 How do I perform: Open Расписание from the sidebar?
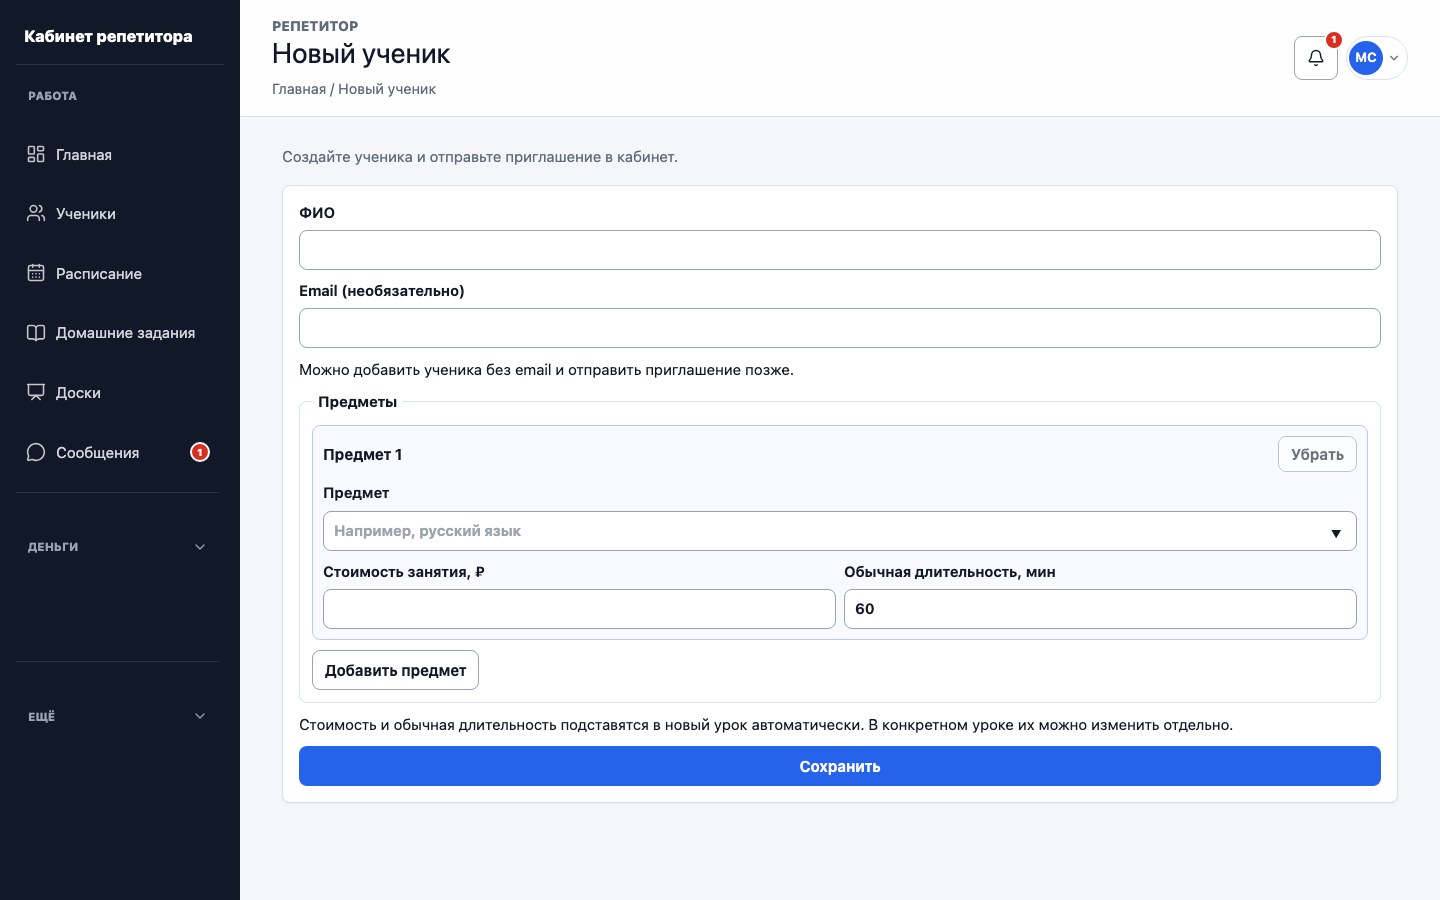pos(118,273)
